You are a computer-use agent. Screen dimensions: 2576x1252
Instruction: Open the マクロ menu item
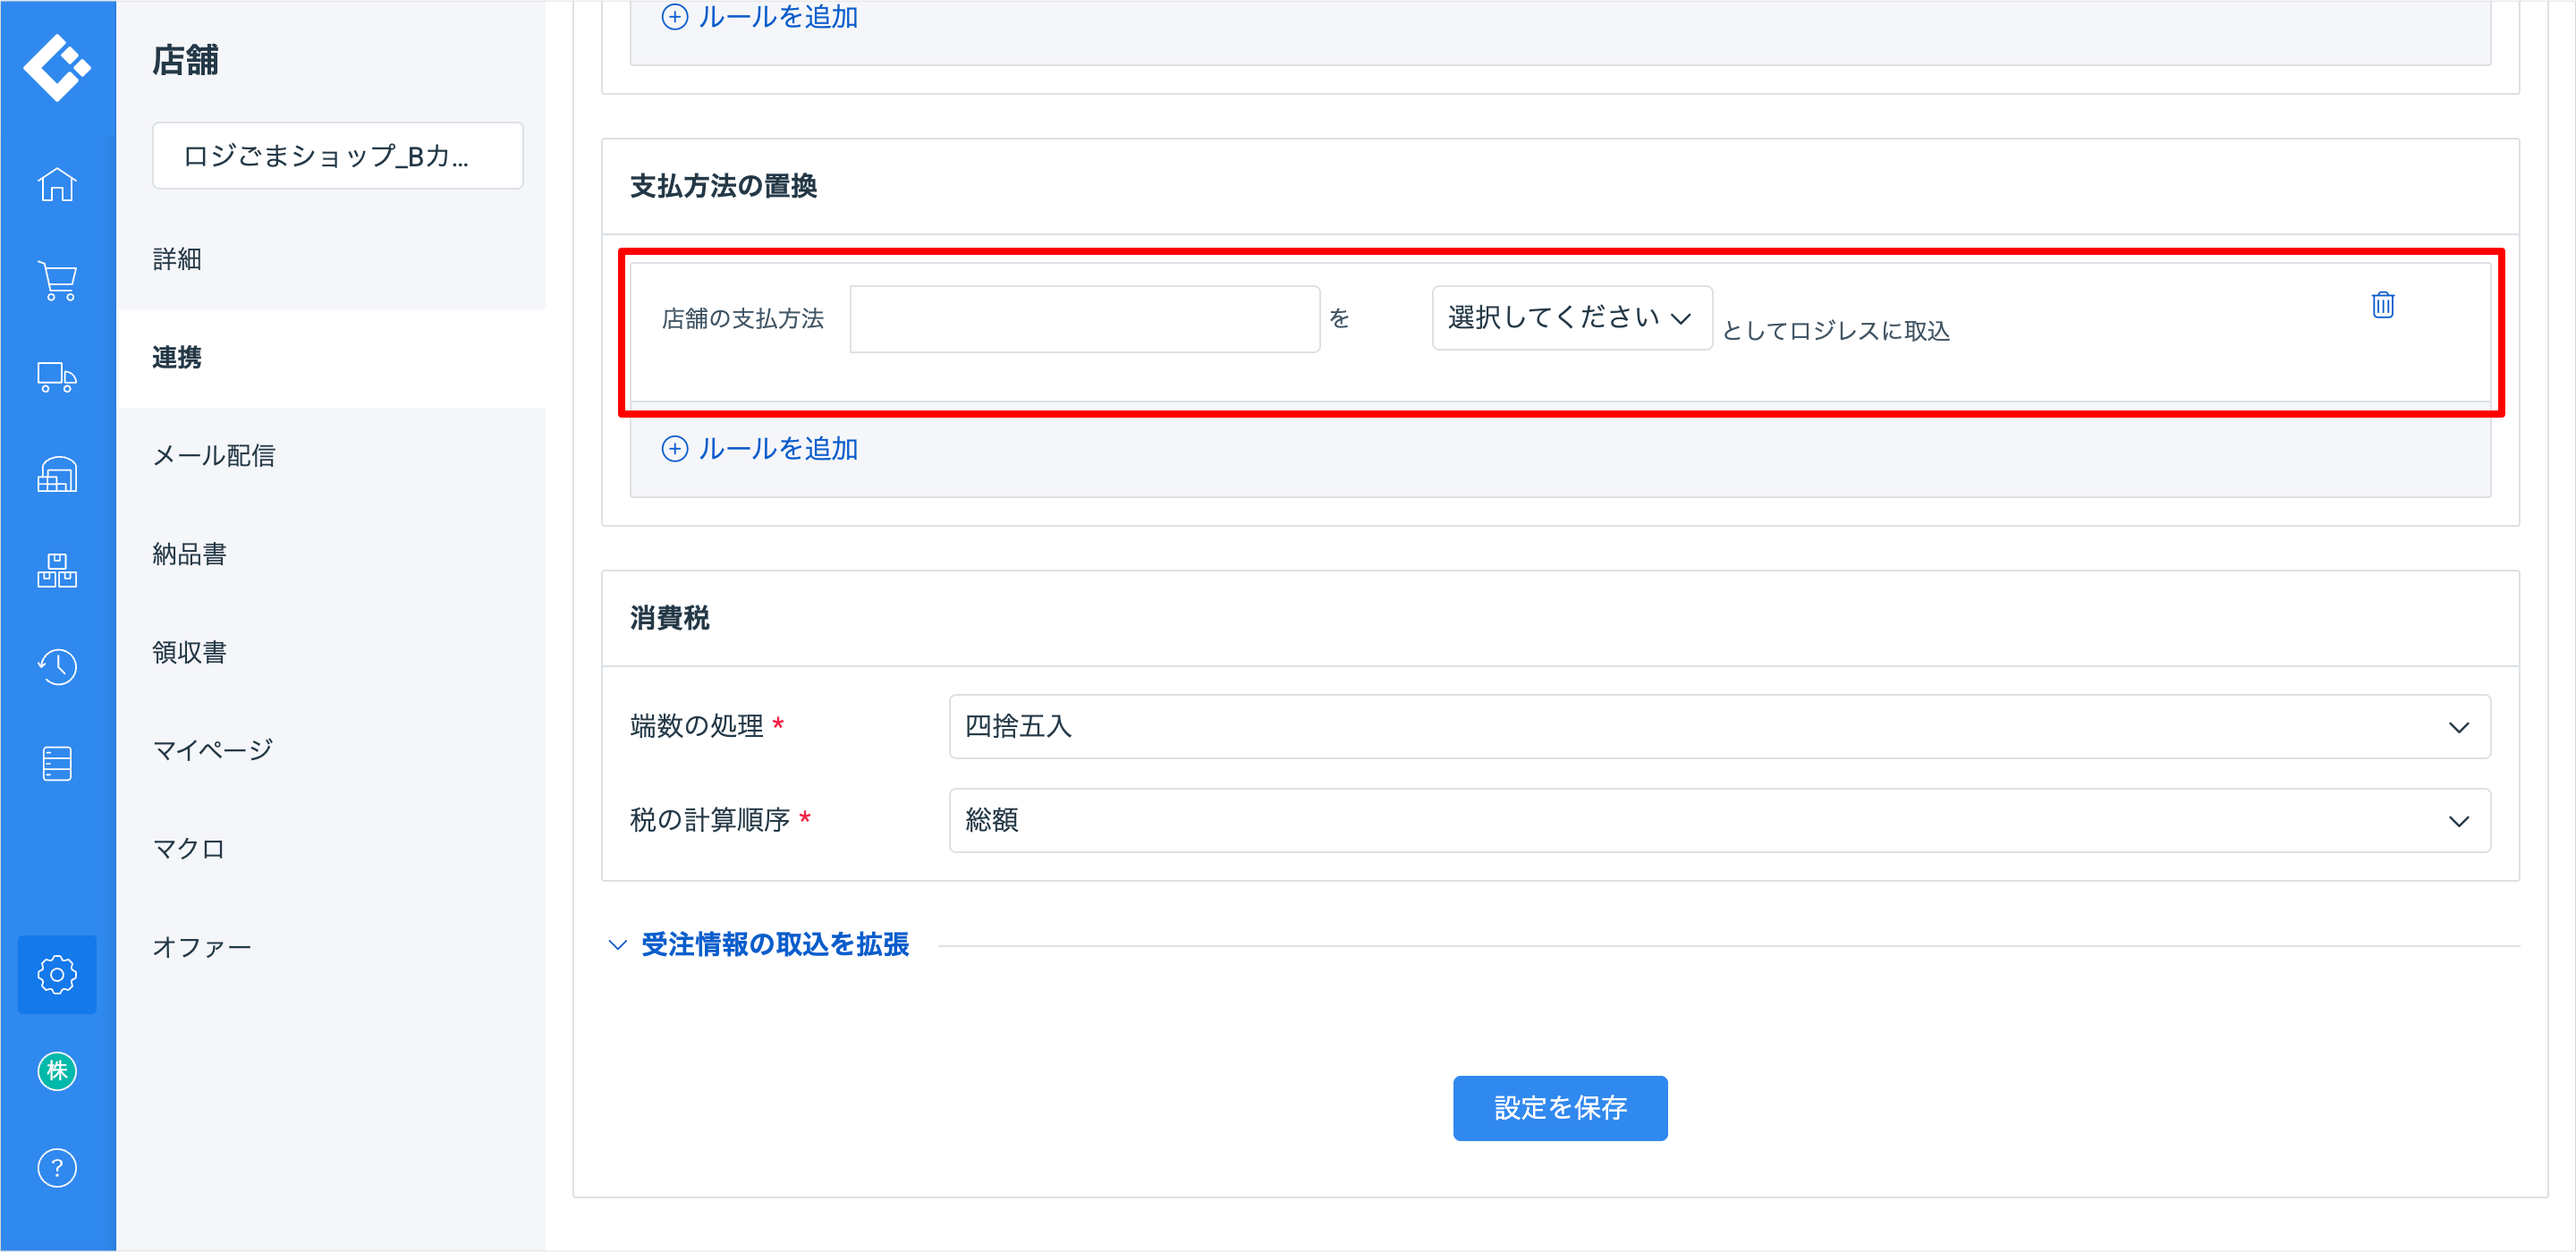pos(188,849)
